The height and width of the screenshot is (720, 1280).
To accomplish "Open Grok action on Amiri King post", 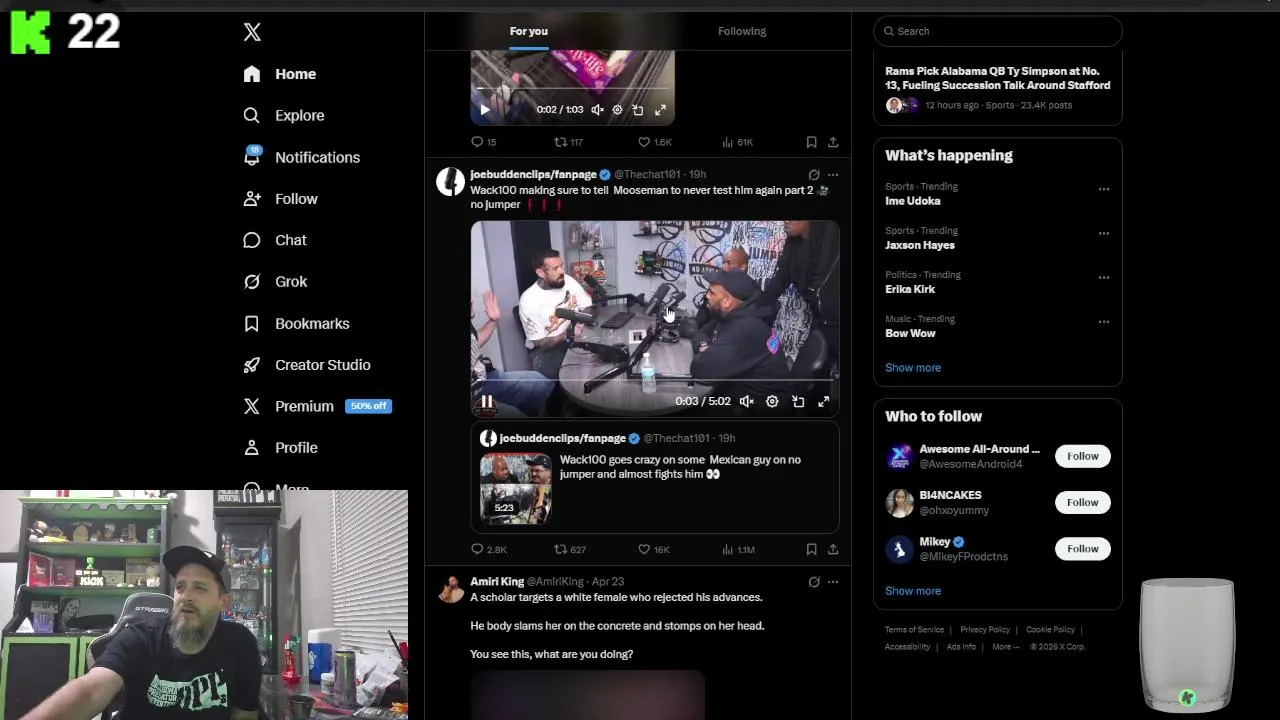I will (814, 581).
